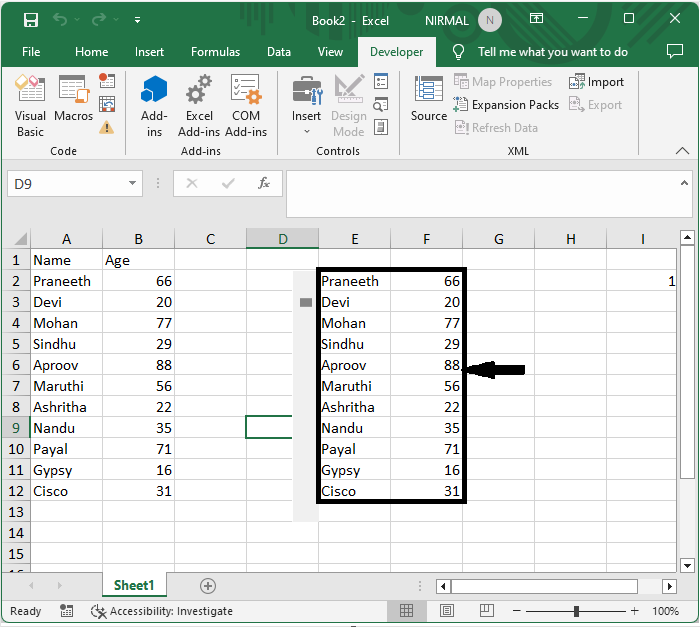Switch to Page Layout view icon
This screenshot has height=627, width=700.
click(x=446, y=610)
